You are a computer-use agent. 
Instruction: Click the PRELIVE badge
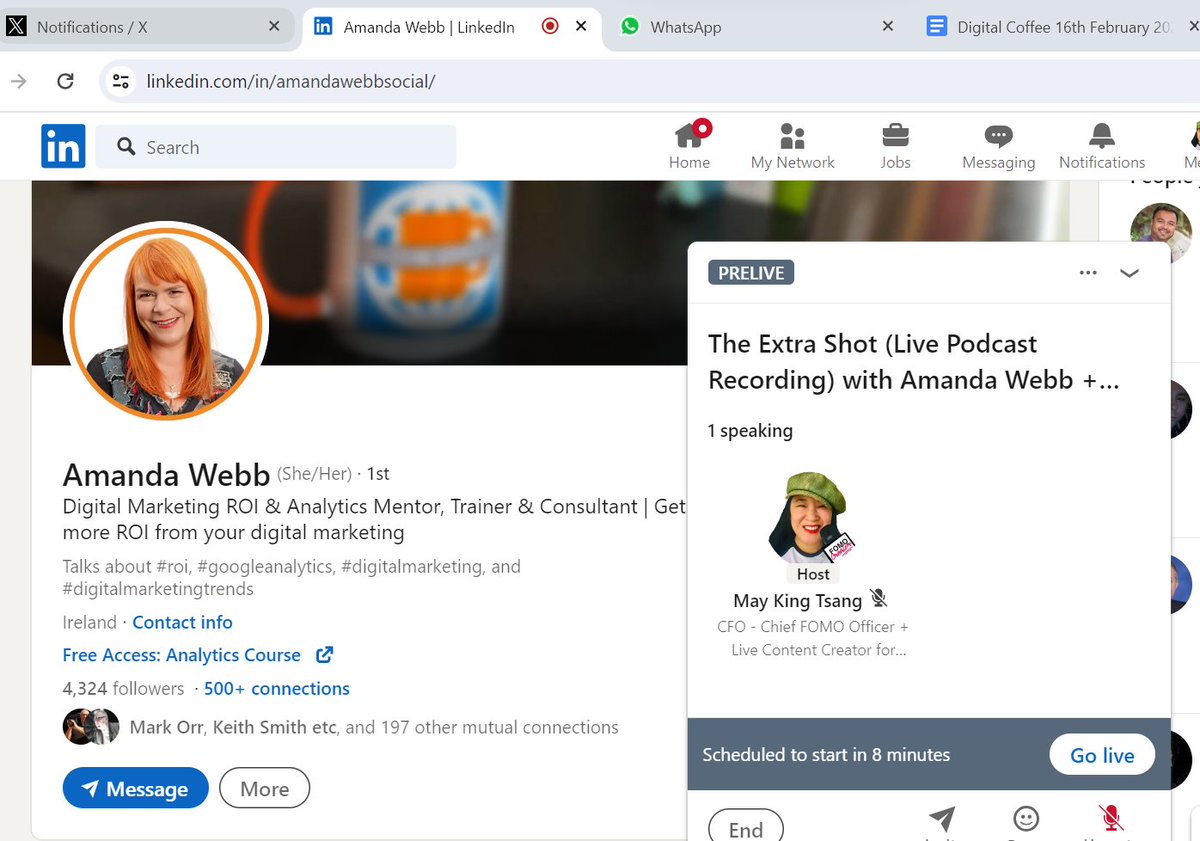(751, 273)
